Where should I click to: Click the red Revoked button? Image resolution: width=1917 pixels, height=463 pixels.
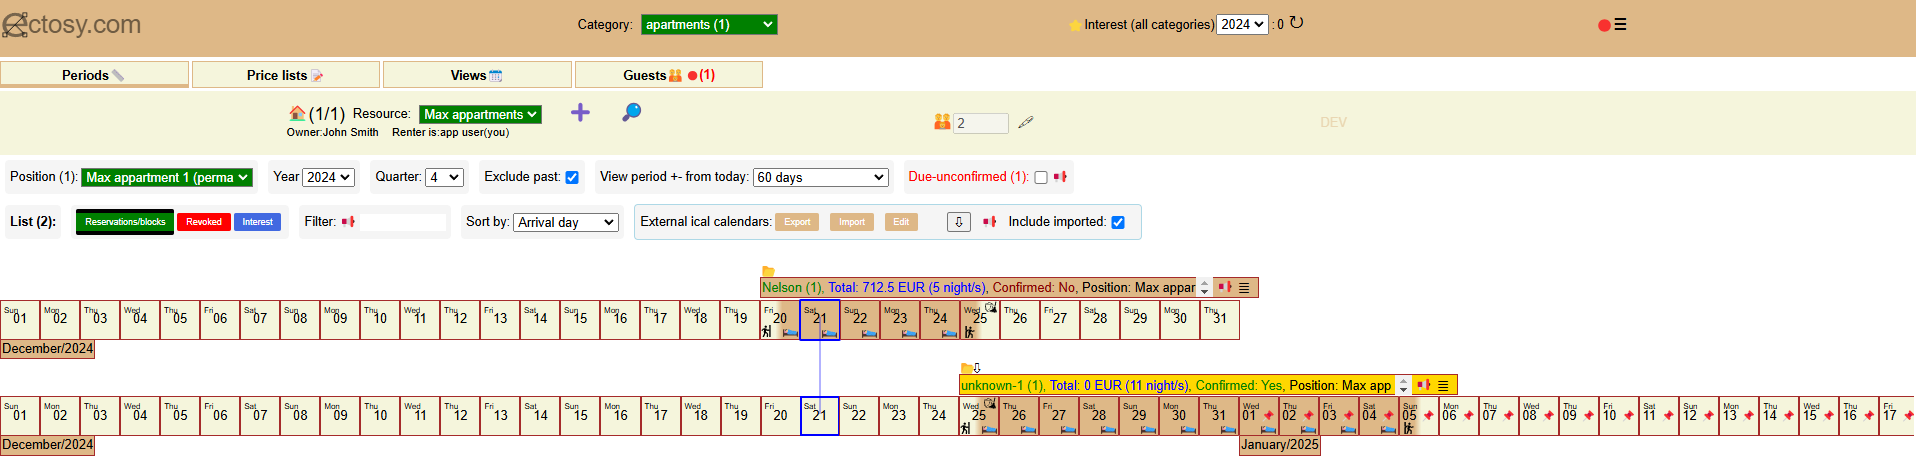(204, 222)
